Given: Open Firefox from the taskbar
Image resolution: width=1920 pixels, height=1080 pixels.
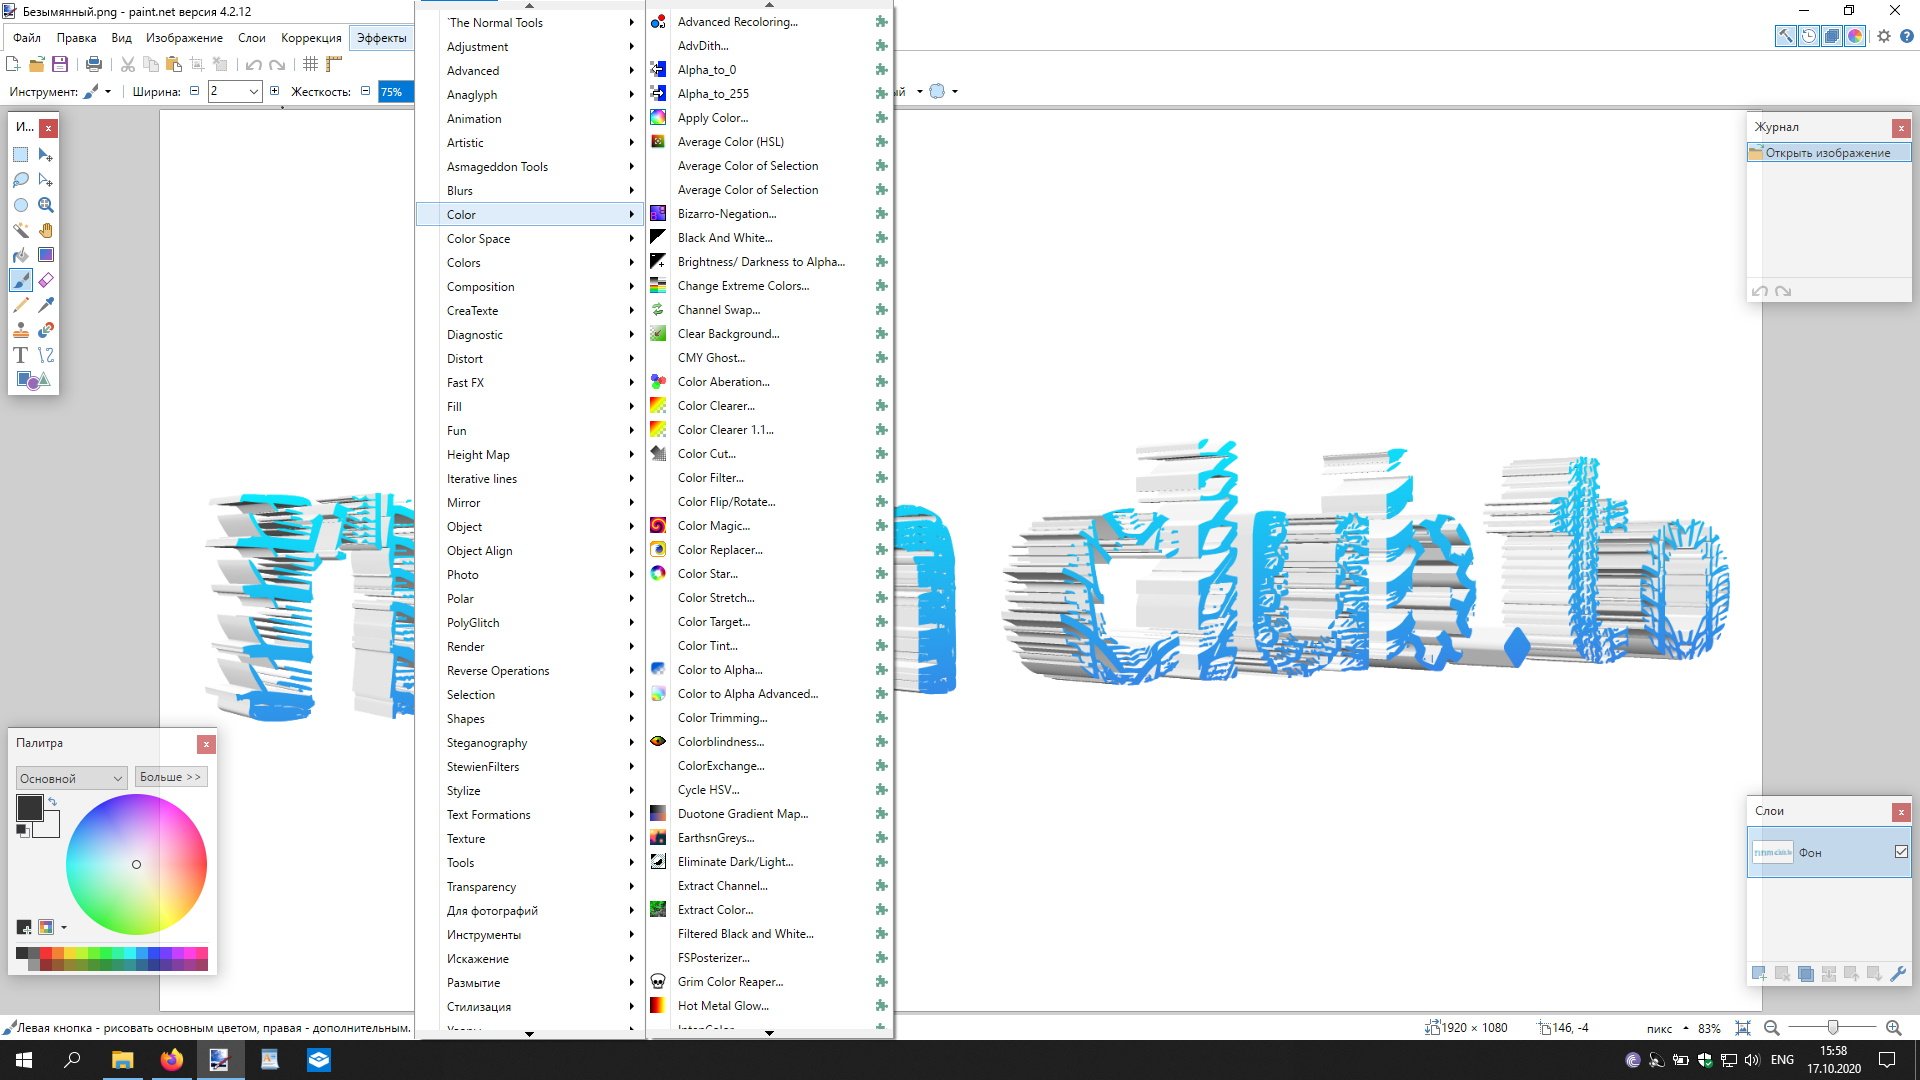Looking at the screenshot, I should click(x=171, y=1060).
